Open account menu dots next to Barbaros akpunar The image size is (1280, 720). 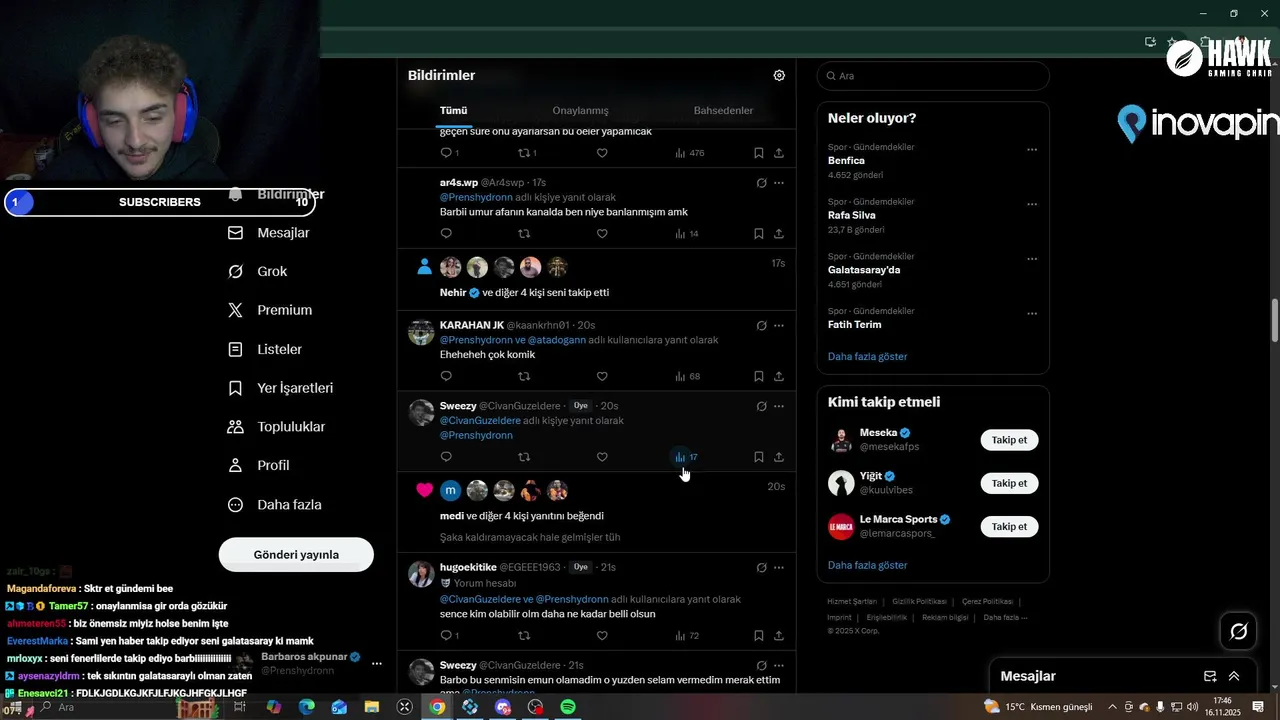coord(377,663)
